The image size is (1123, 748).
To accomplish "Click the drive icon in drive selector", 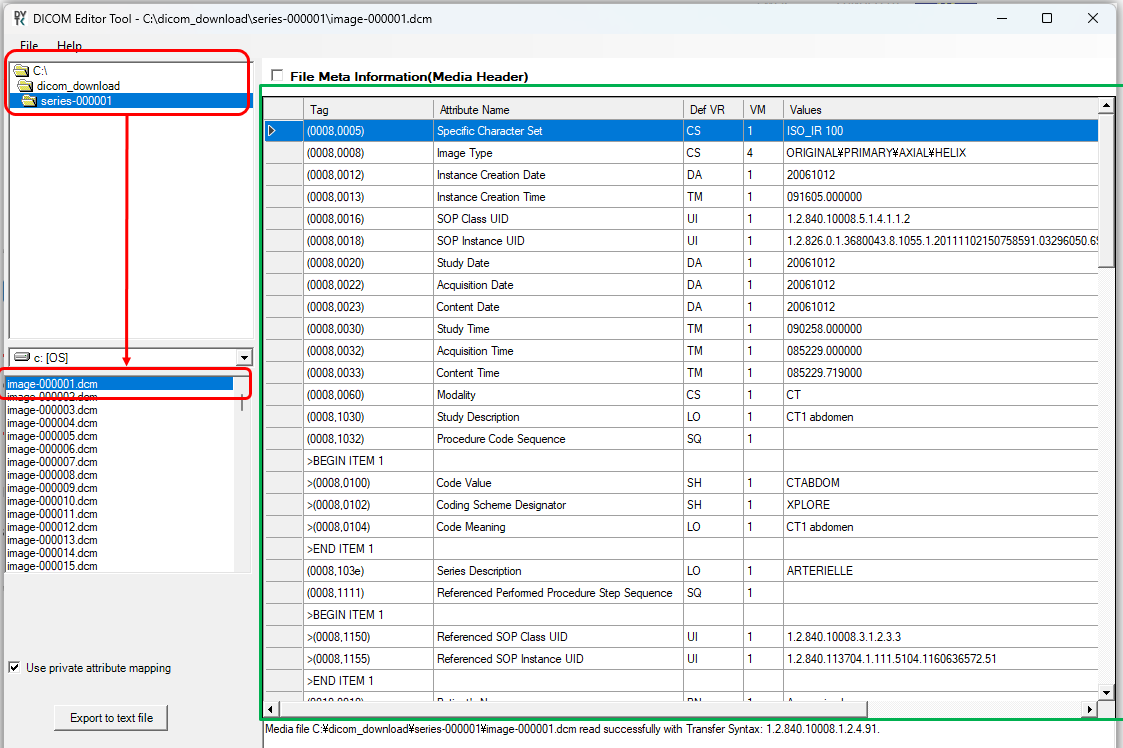I will [x=20, y=358].
